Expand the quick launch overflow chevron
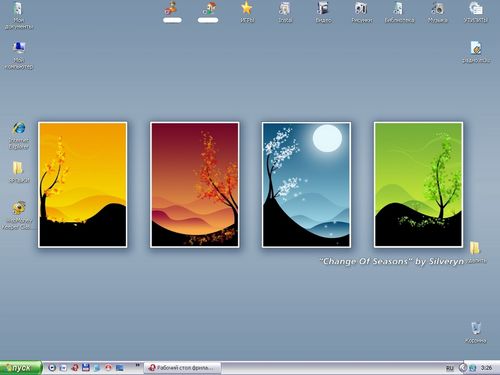 [137, 365]
